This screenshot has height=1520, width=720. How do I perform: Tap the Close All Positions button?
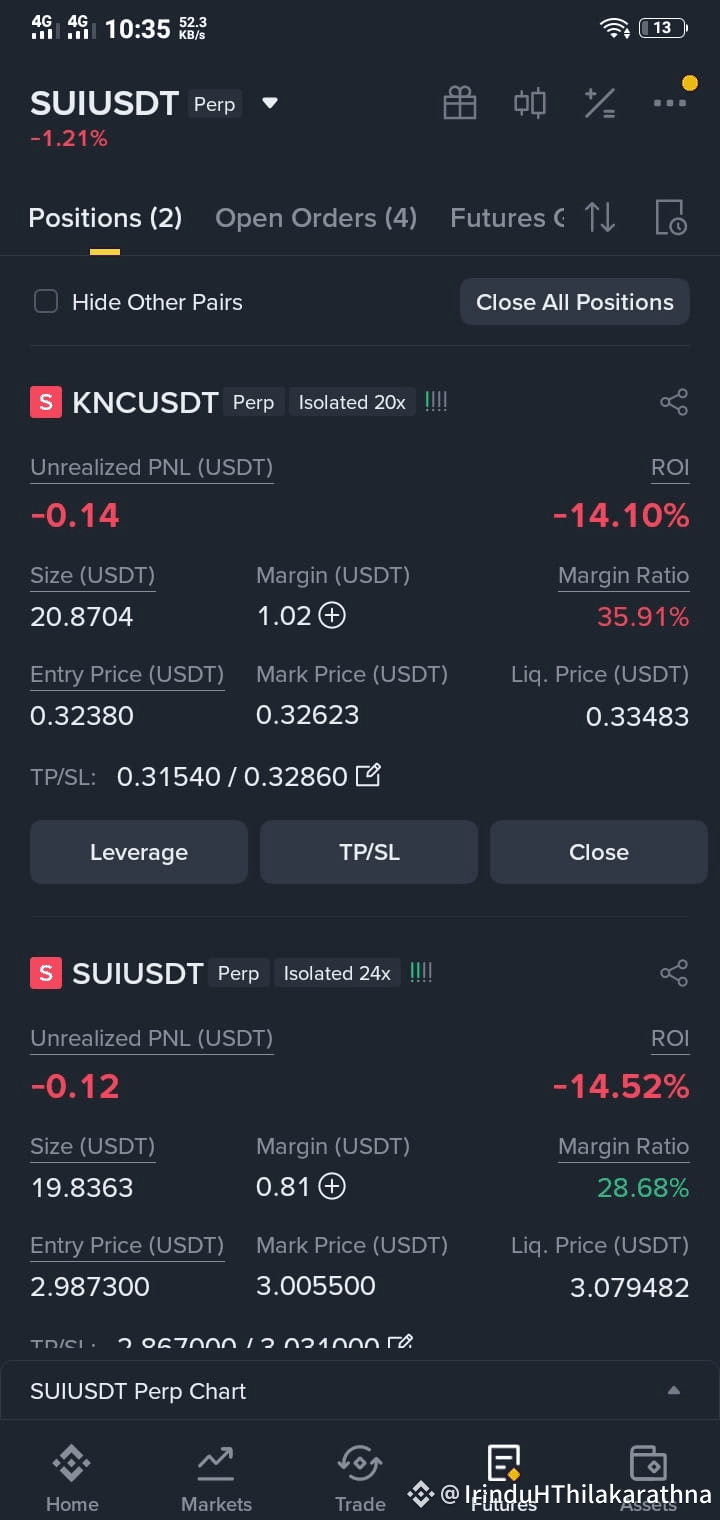click(575, 302)
